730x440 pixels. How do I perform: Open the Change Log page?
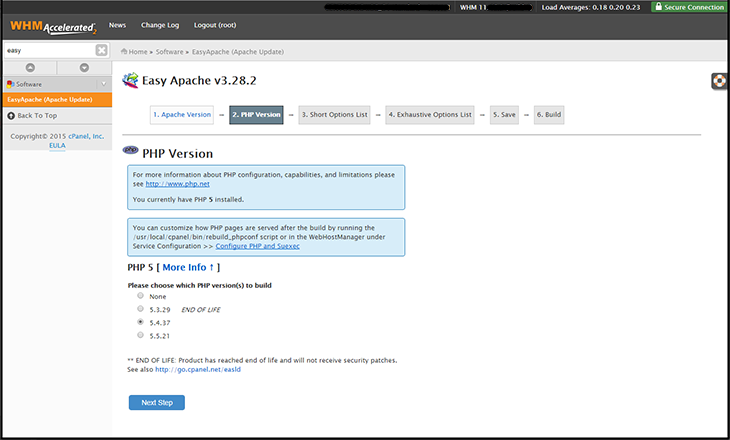tap(160, 25)
